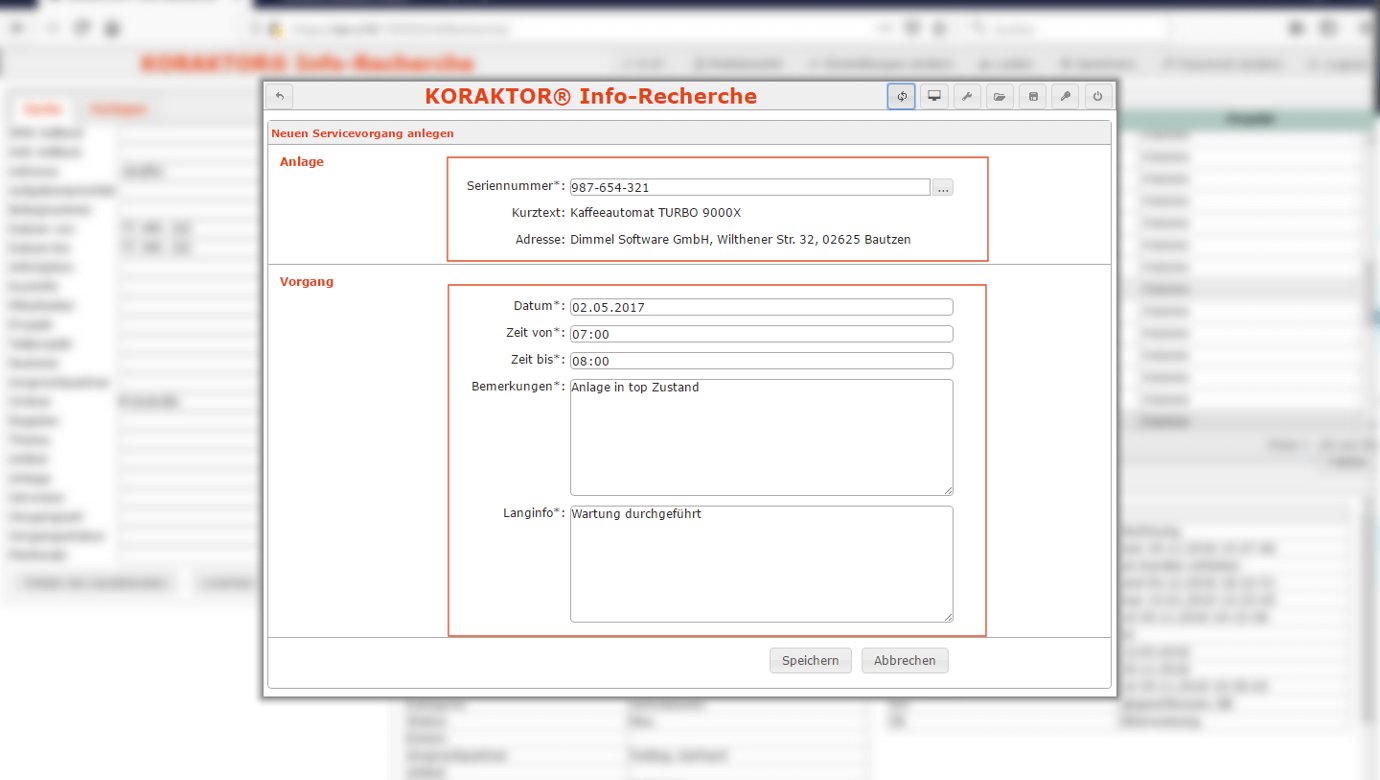Open the wrench settings icon
This screenshot has width=1380, height=780.
click(x=967, y=97)
